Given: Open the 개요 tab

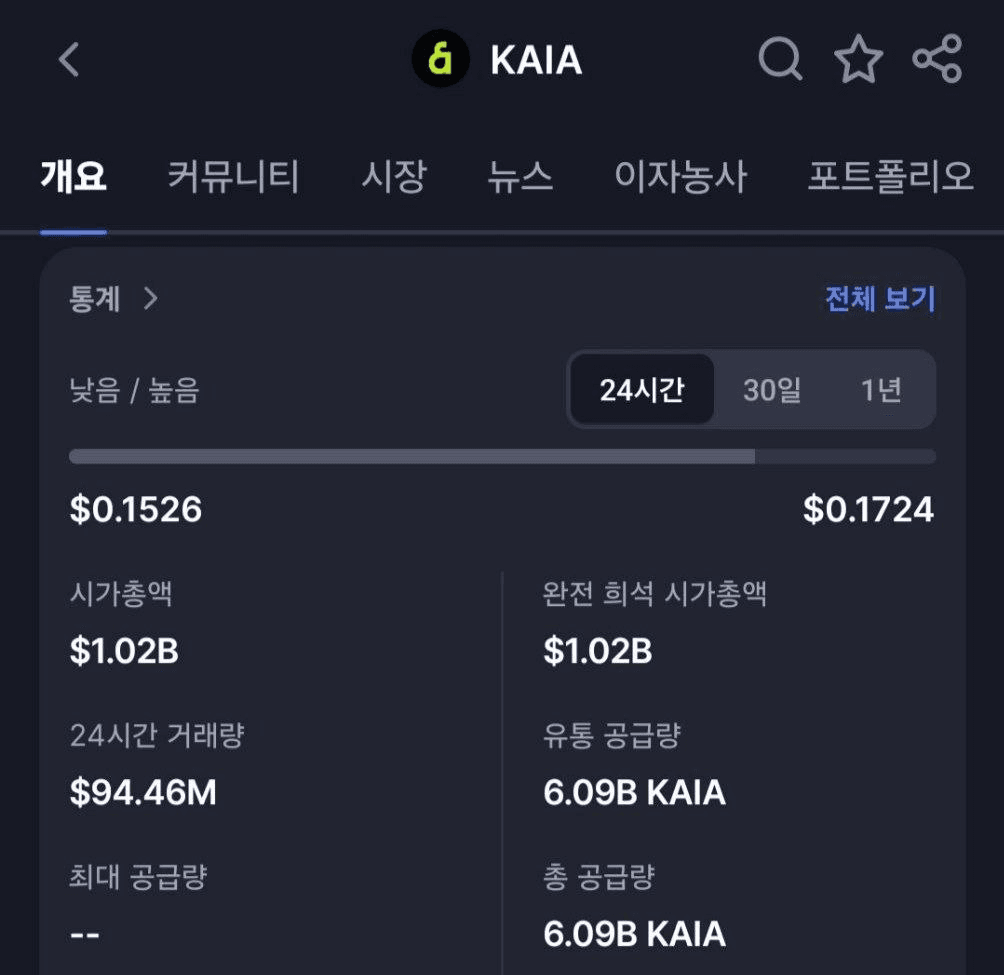Looking at the screenshot, I should coord(74,176).
